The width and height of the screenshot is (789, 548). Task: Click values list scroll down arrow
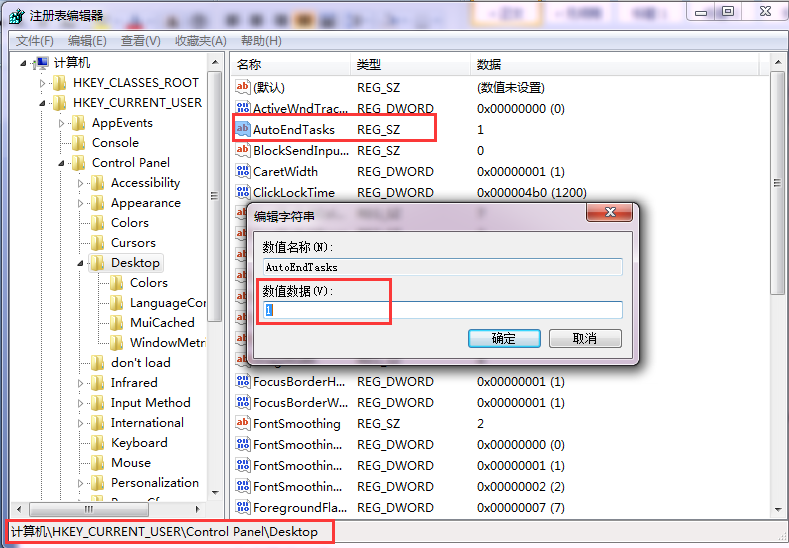(x=777, y=510)
